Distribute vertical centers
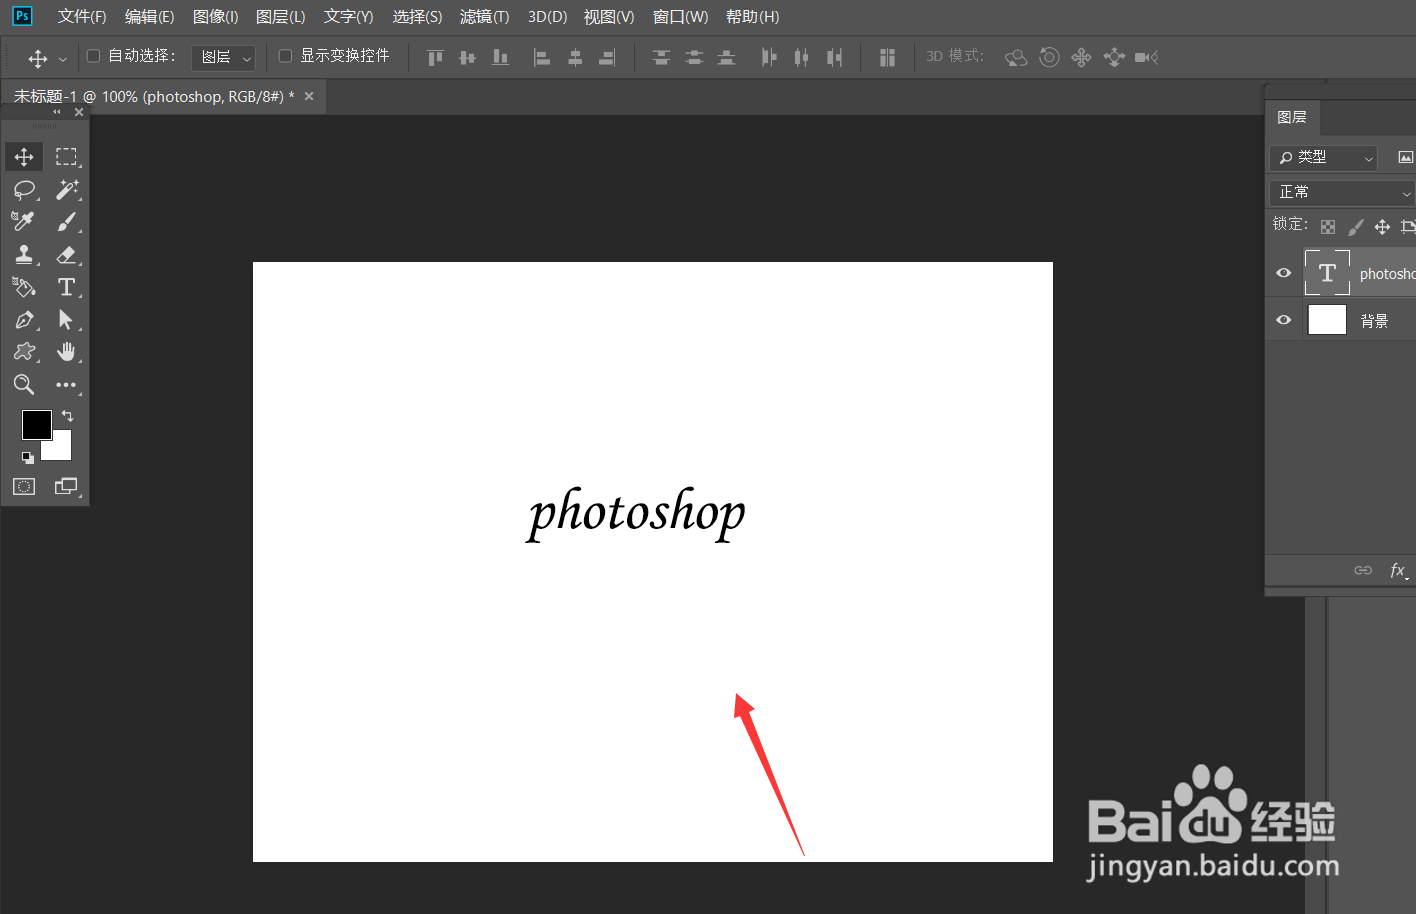This screenshot has width=1416, height=914. 694,58
